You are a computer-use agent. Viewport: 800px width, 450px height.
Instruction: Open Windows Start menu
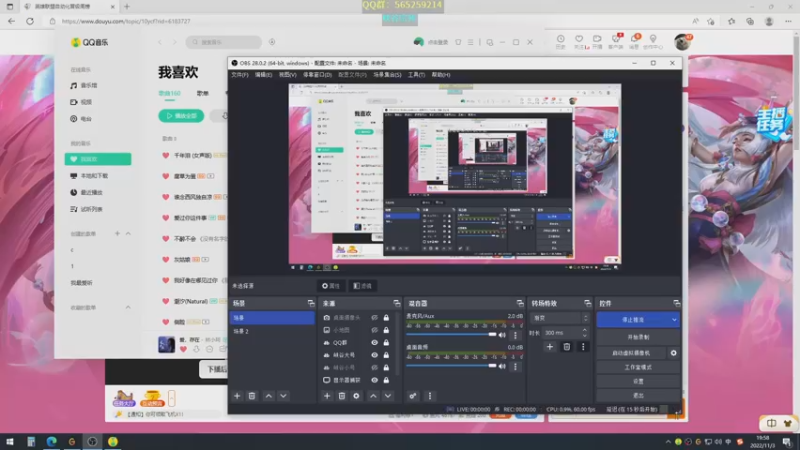coord(10,441)
